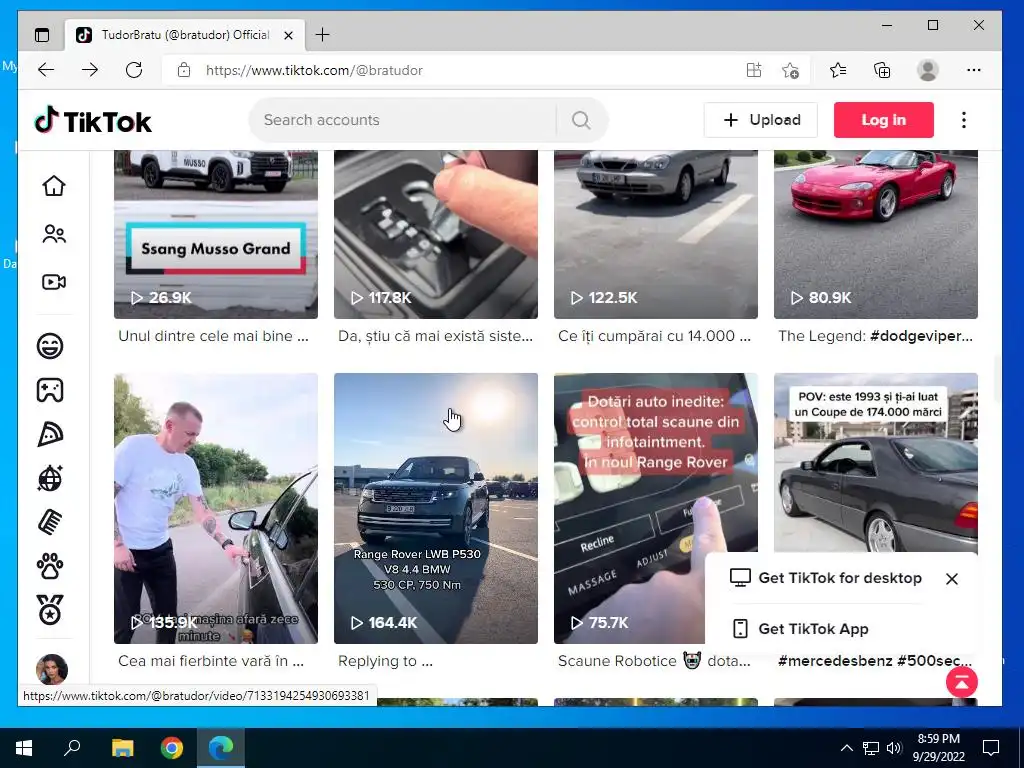The width and height of the screenshot is (1024, 768).
Task: Open the apps available icon in address bar
Action: coord(754,70)
